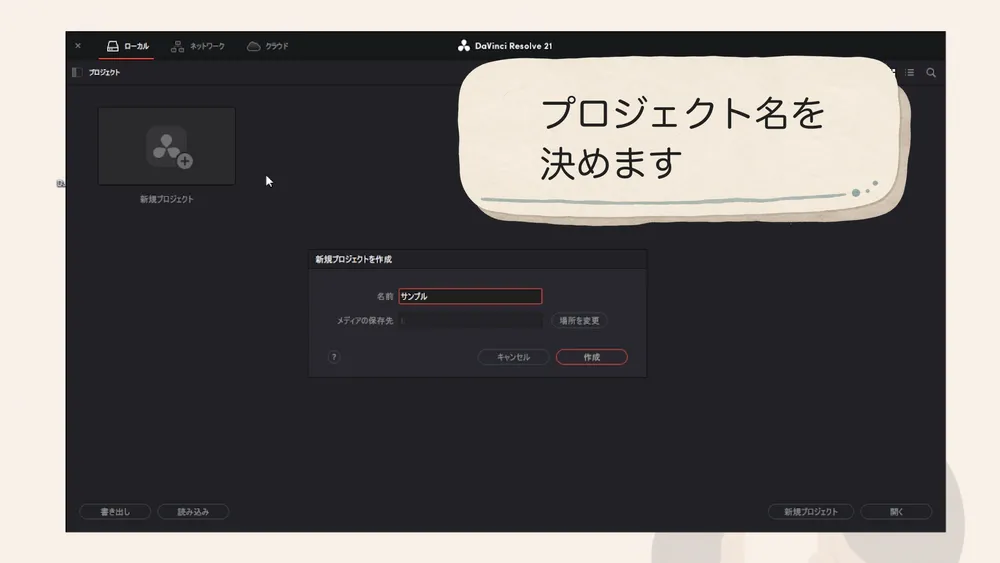Click the DaVinci Resolve logo in title bar

pyautogui.click(x=464, y=46)
